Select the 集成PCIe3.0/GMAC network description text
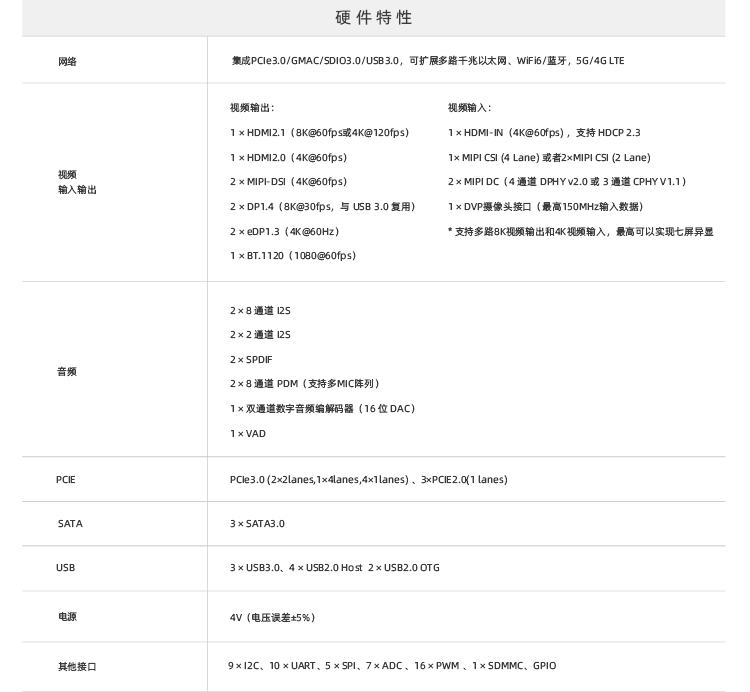The width and height of the screenshot is (750, 692). 427,61
